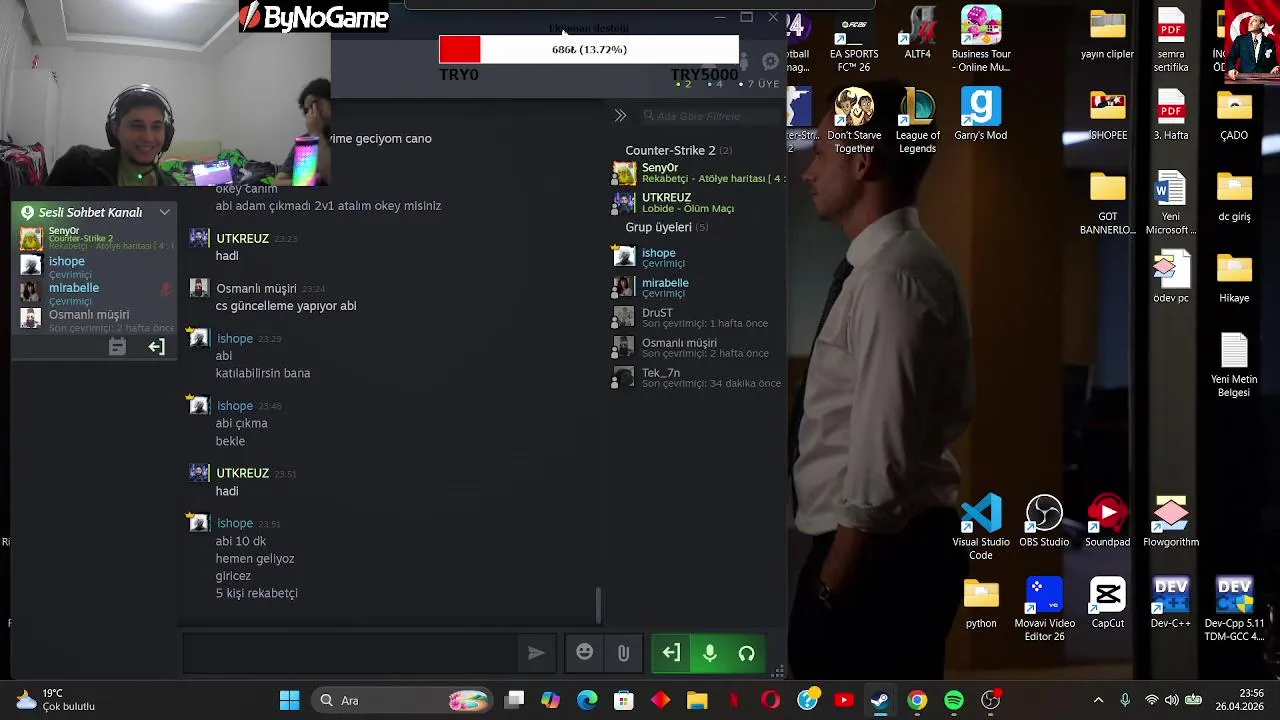Screen dimensions: 1280x720
Task: Launch Garry's Mod from desktop
Action: [981, 114]
